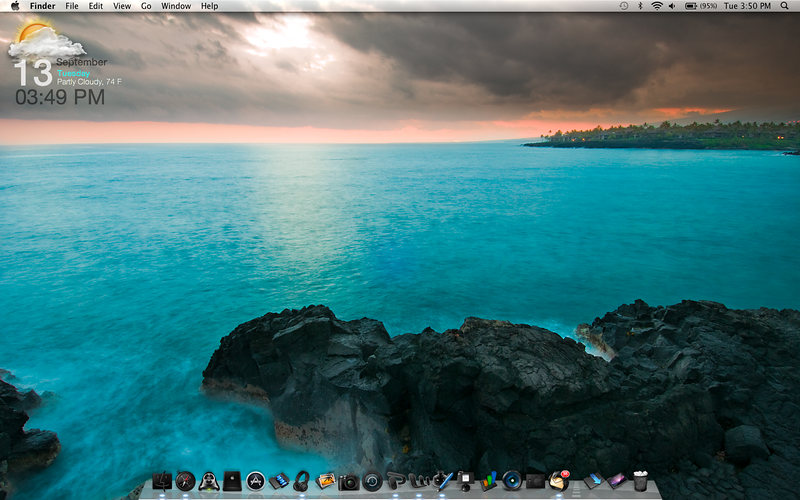Click the Window menu item
Screen dimensions: 800x500
point(176,6)
